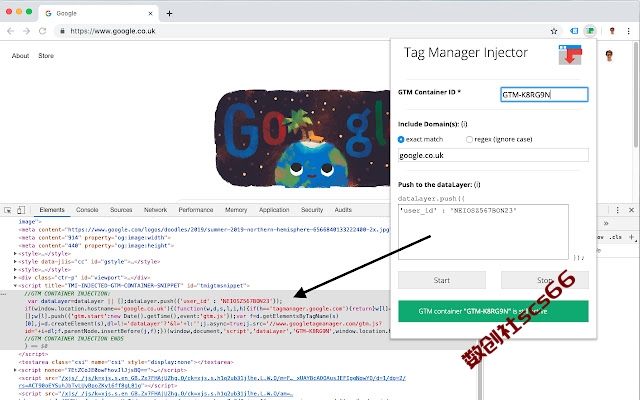The image size is (640, 400).
Task: Select the textarea class csi element row
Action: [126, 362]
